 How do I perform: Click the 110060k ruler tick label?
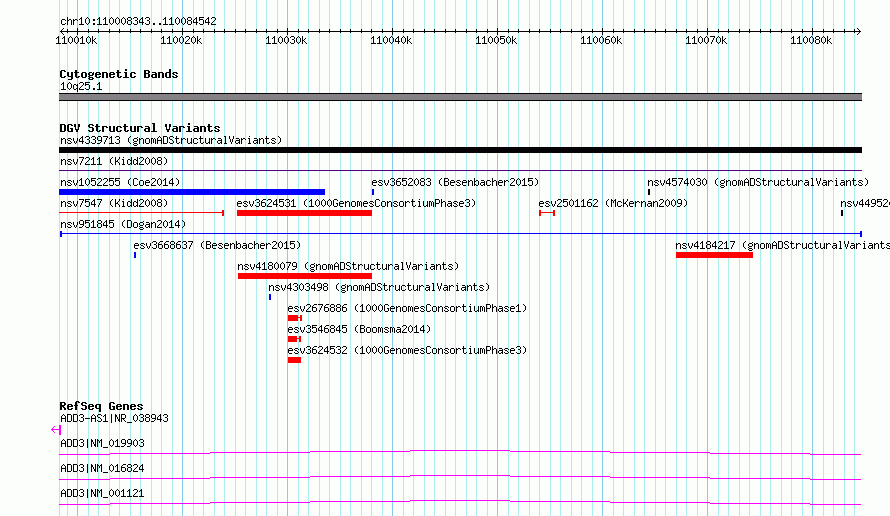click(x=601, y=41)
